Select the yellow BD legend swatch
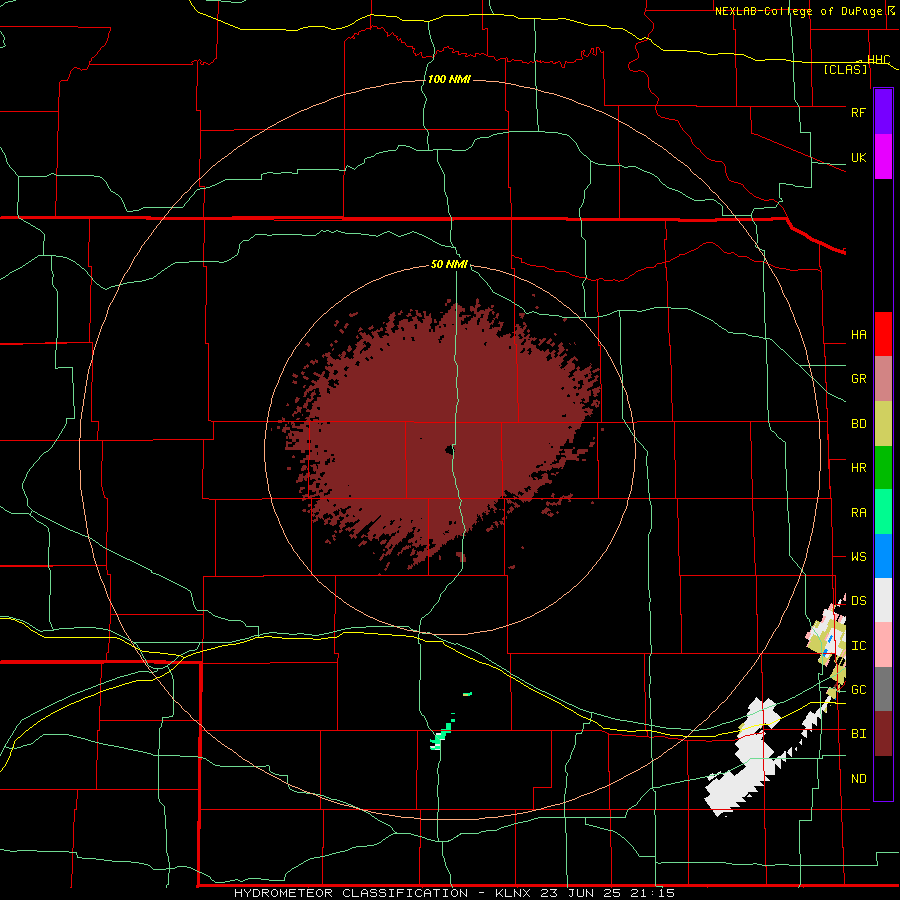The height and width of the screenshot is (900, 900). [883, 424]
